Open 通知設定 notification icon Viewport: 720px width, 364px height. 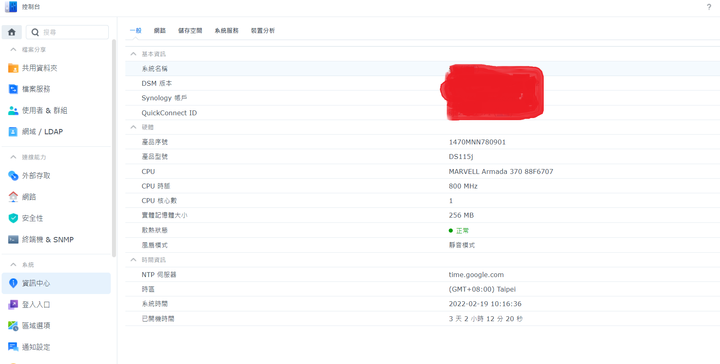(13, 347)
